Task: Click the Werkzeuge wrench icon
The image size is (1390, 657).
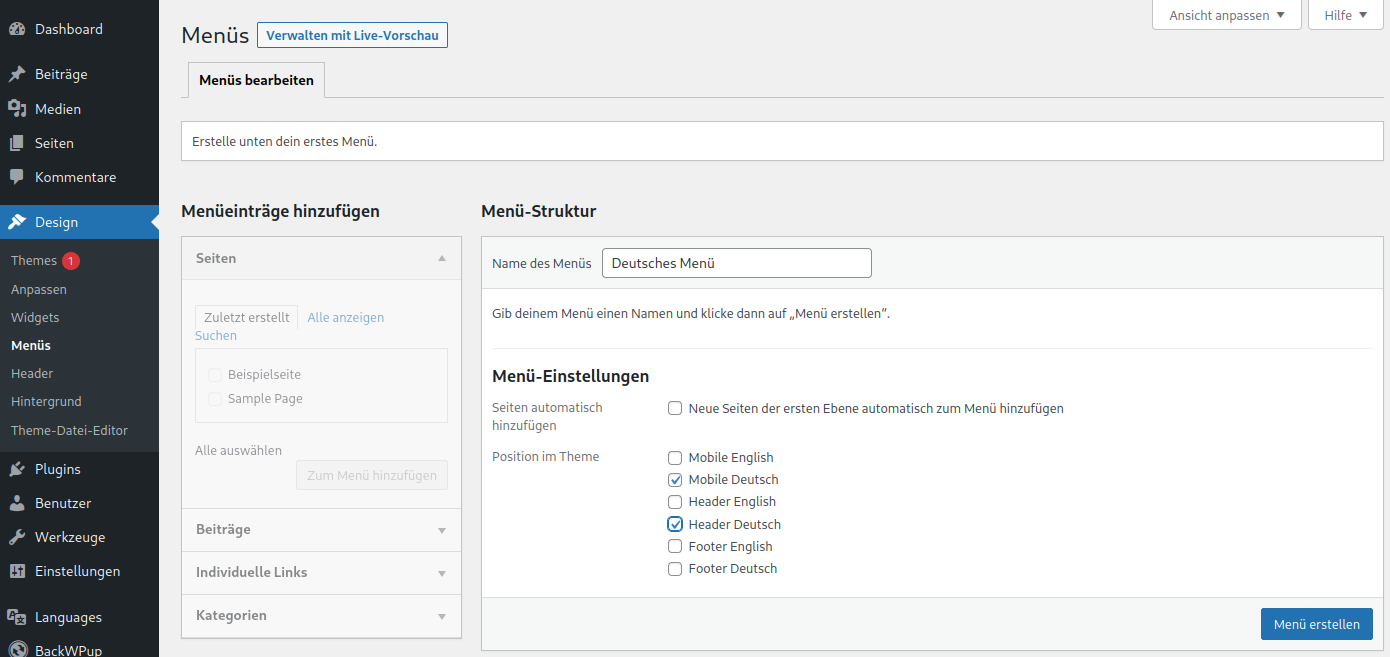Action: click(x=17, y=537)
